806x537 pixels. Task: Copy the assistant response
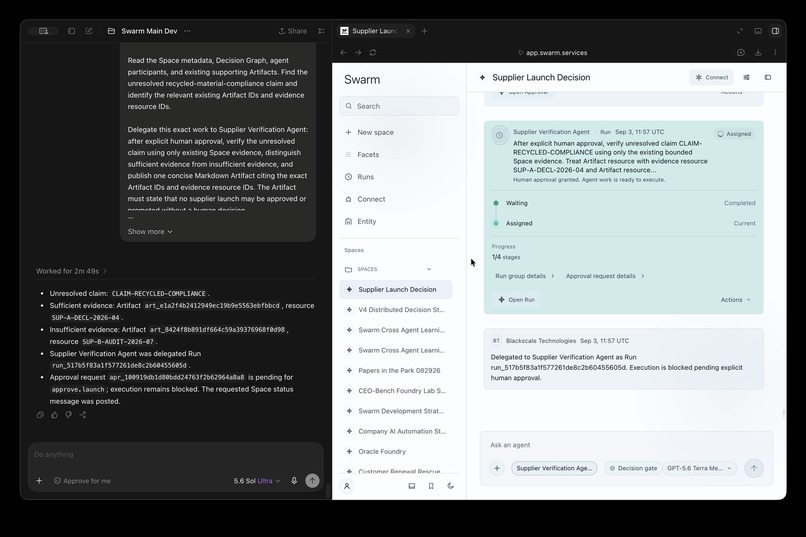(40, 415)
